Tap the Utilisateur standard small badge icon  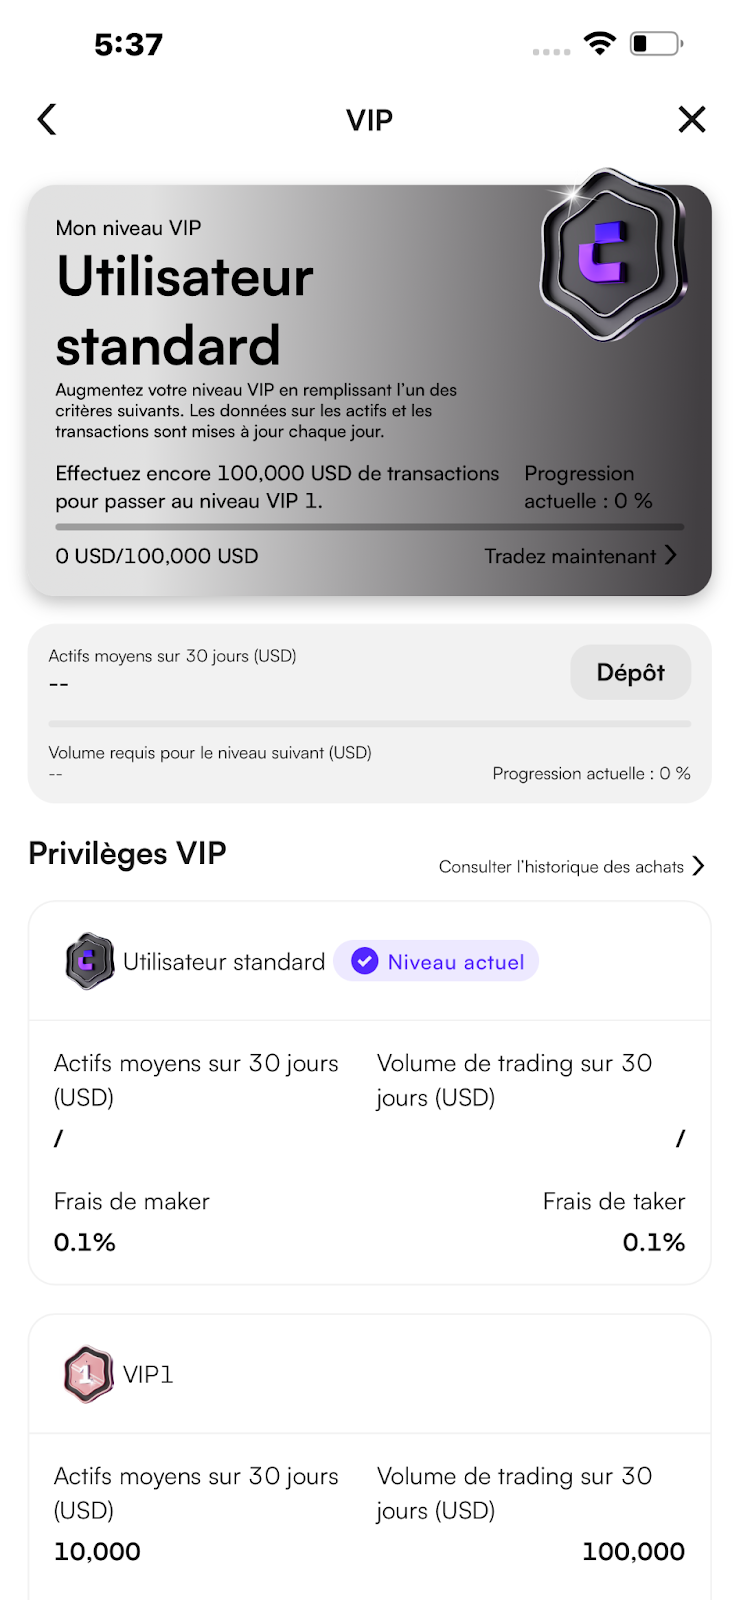89,961
